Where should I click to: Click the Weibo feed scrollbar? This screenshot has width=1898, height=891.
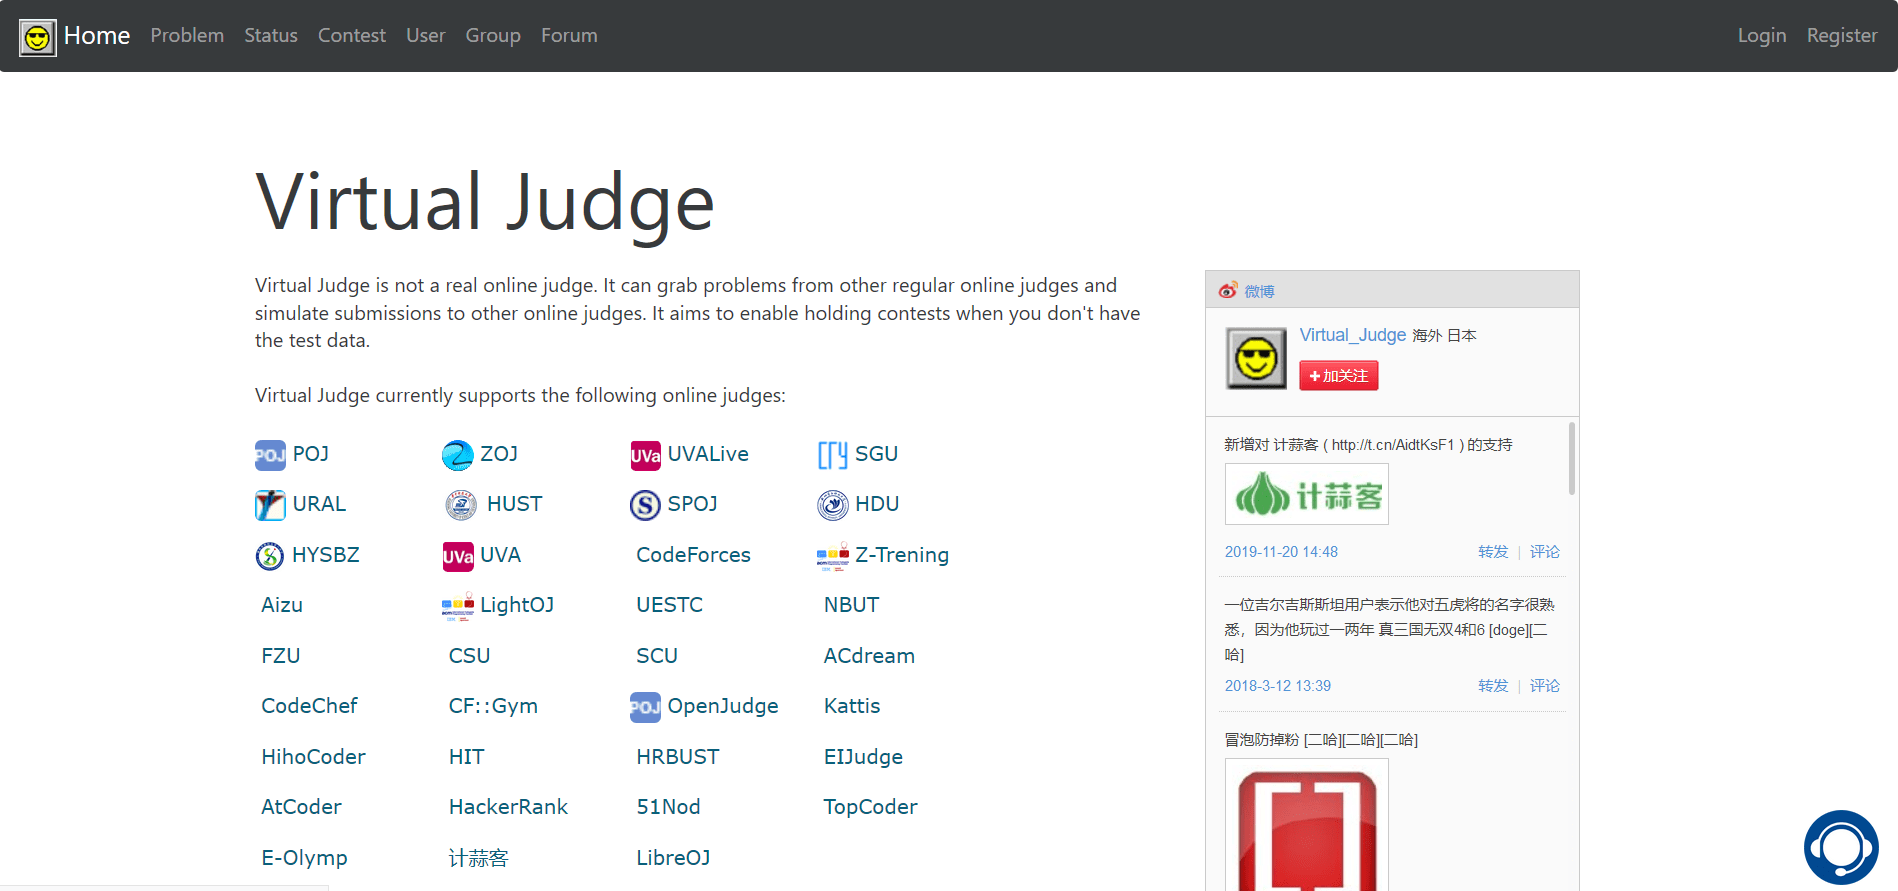click(1571, 458)
